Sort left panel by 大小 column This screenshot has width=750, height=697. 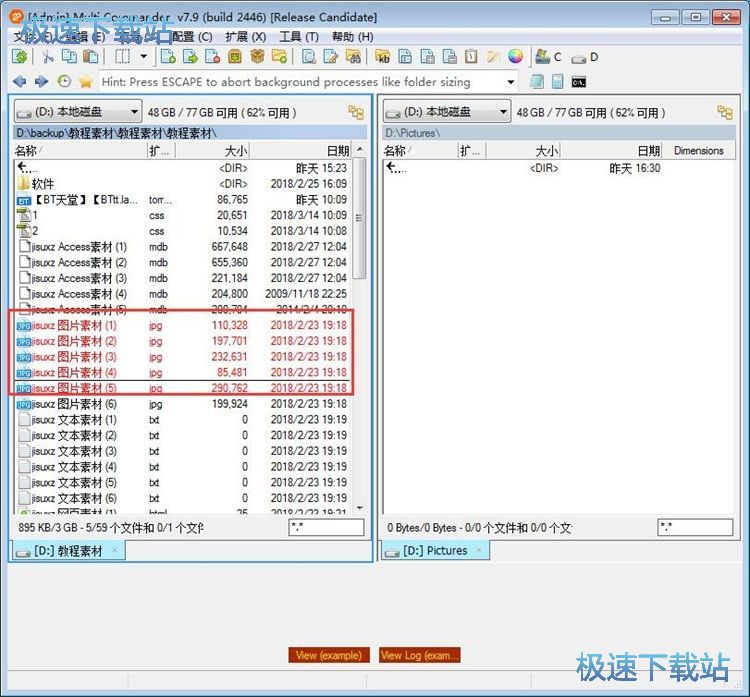[x=212, y=151]
